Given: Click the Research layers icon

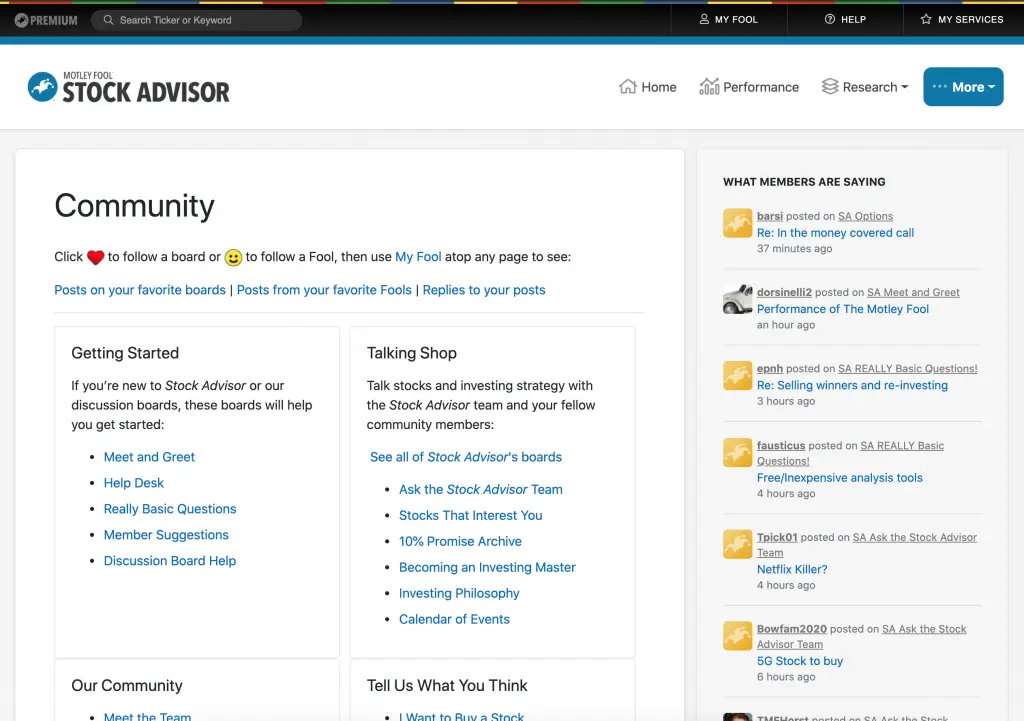Looking at the screenshot, I should 830,87.
